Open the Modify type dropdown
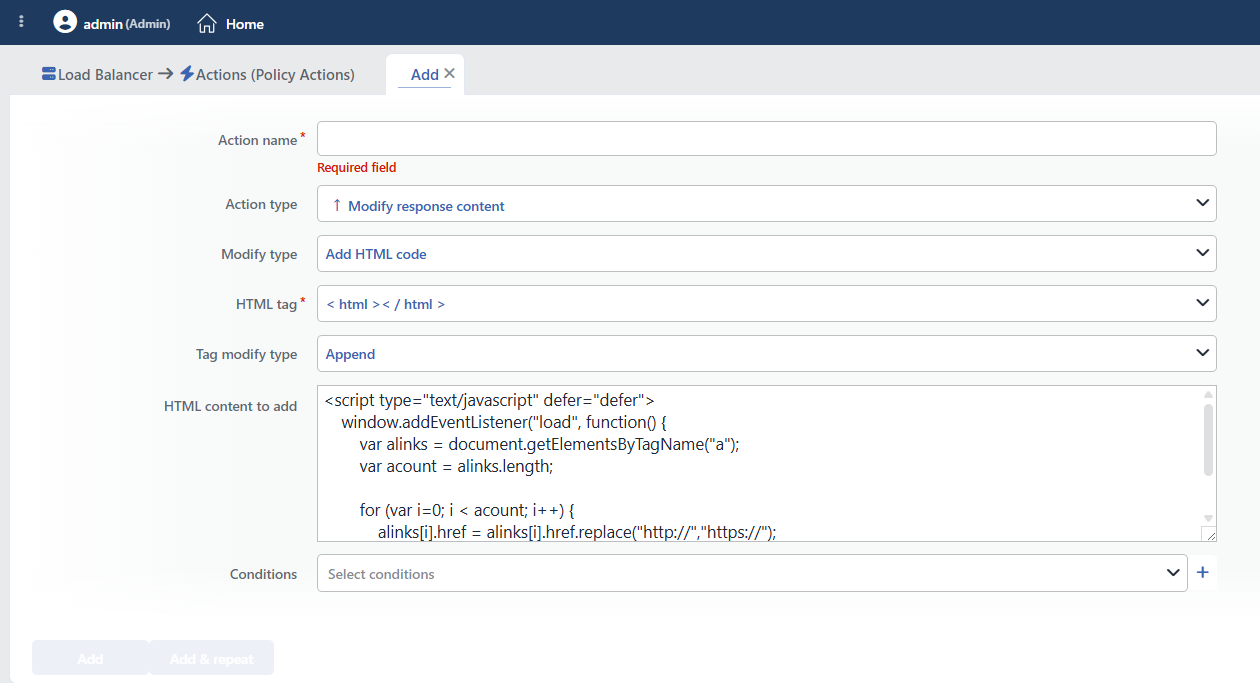 pyautogui.click(x=767, y=254)
